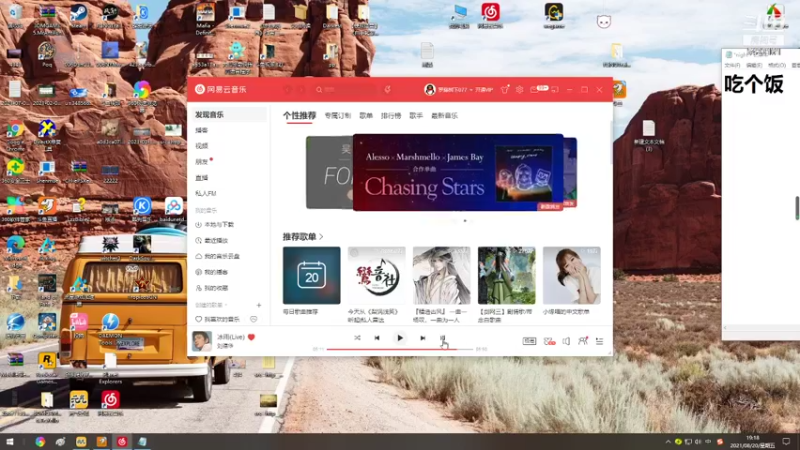The height and width of the screenshot is (450, 800).
Task: Expand the 推荐歌单 section arrow
Action: click(x=321, y=237)
